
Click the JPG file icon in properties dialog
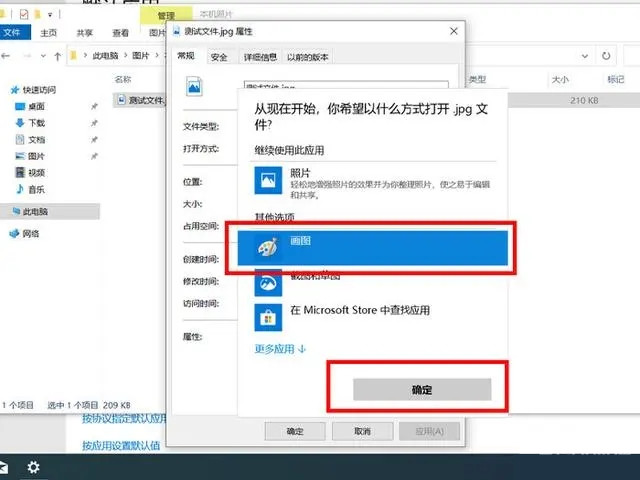point(194,86)
